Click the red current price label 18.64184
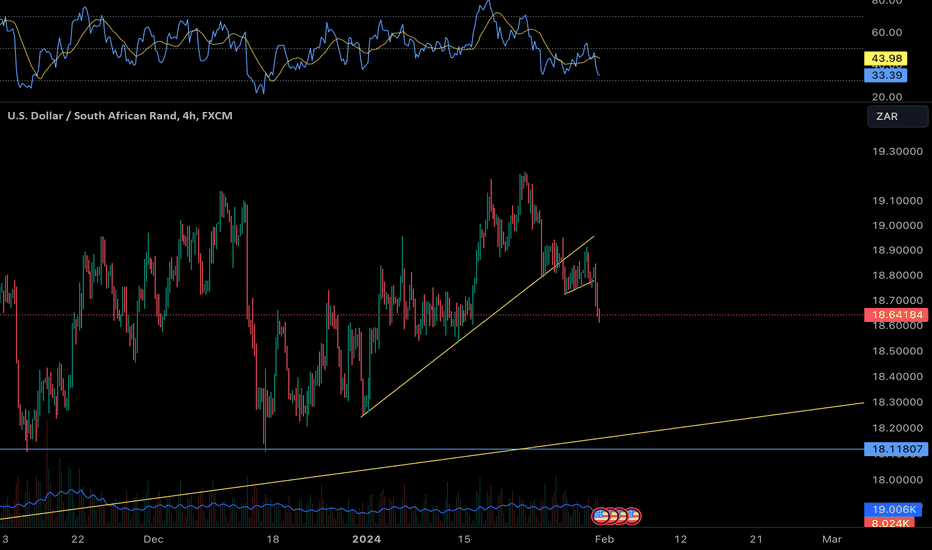 pos(896,315)
